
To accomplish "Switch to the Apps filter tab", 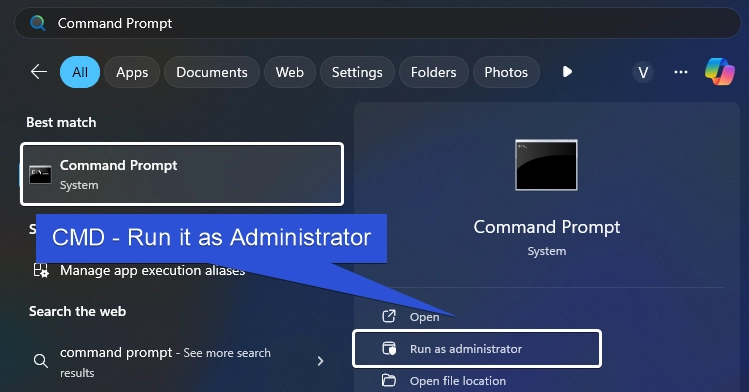I will point(132,72).
